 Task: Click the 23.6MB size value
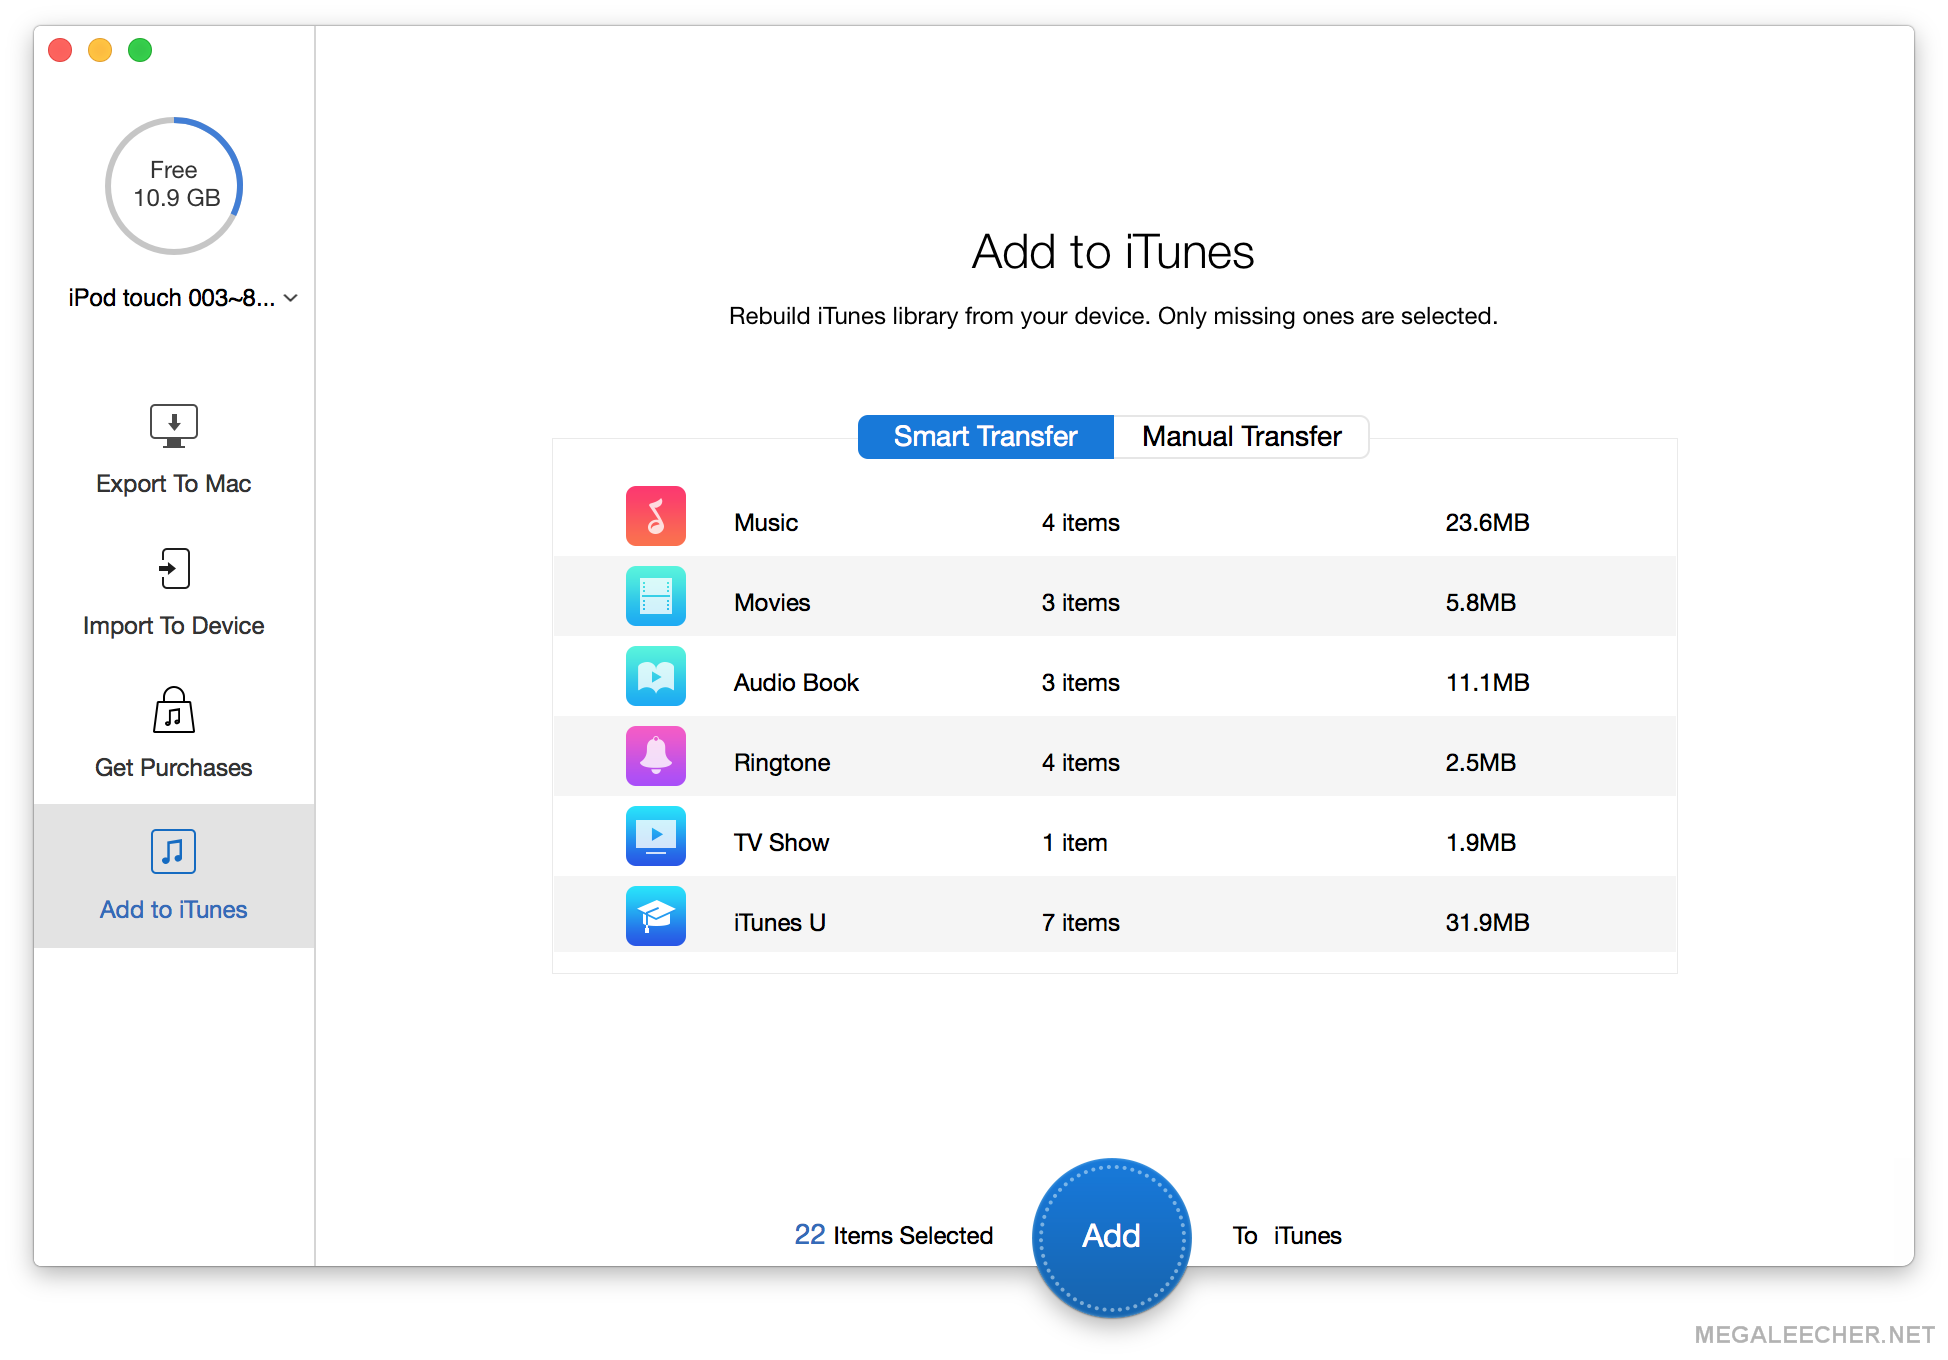1488,523
